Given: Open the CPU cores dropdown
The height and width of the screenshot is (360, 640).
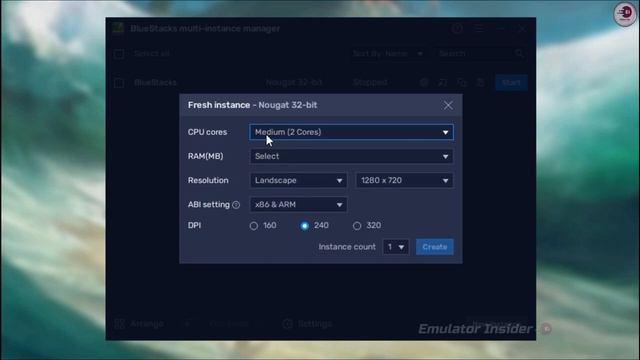Looking at the screenshot, I should pyautogui.click(x=351, y=132).
